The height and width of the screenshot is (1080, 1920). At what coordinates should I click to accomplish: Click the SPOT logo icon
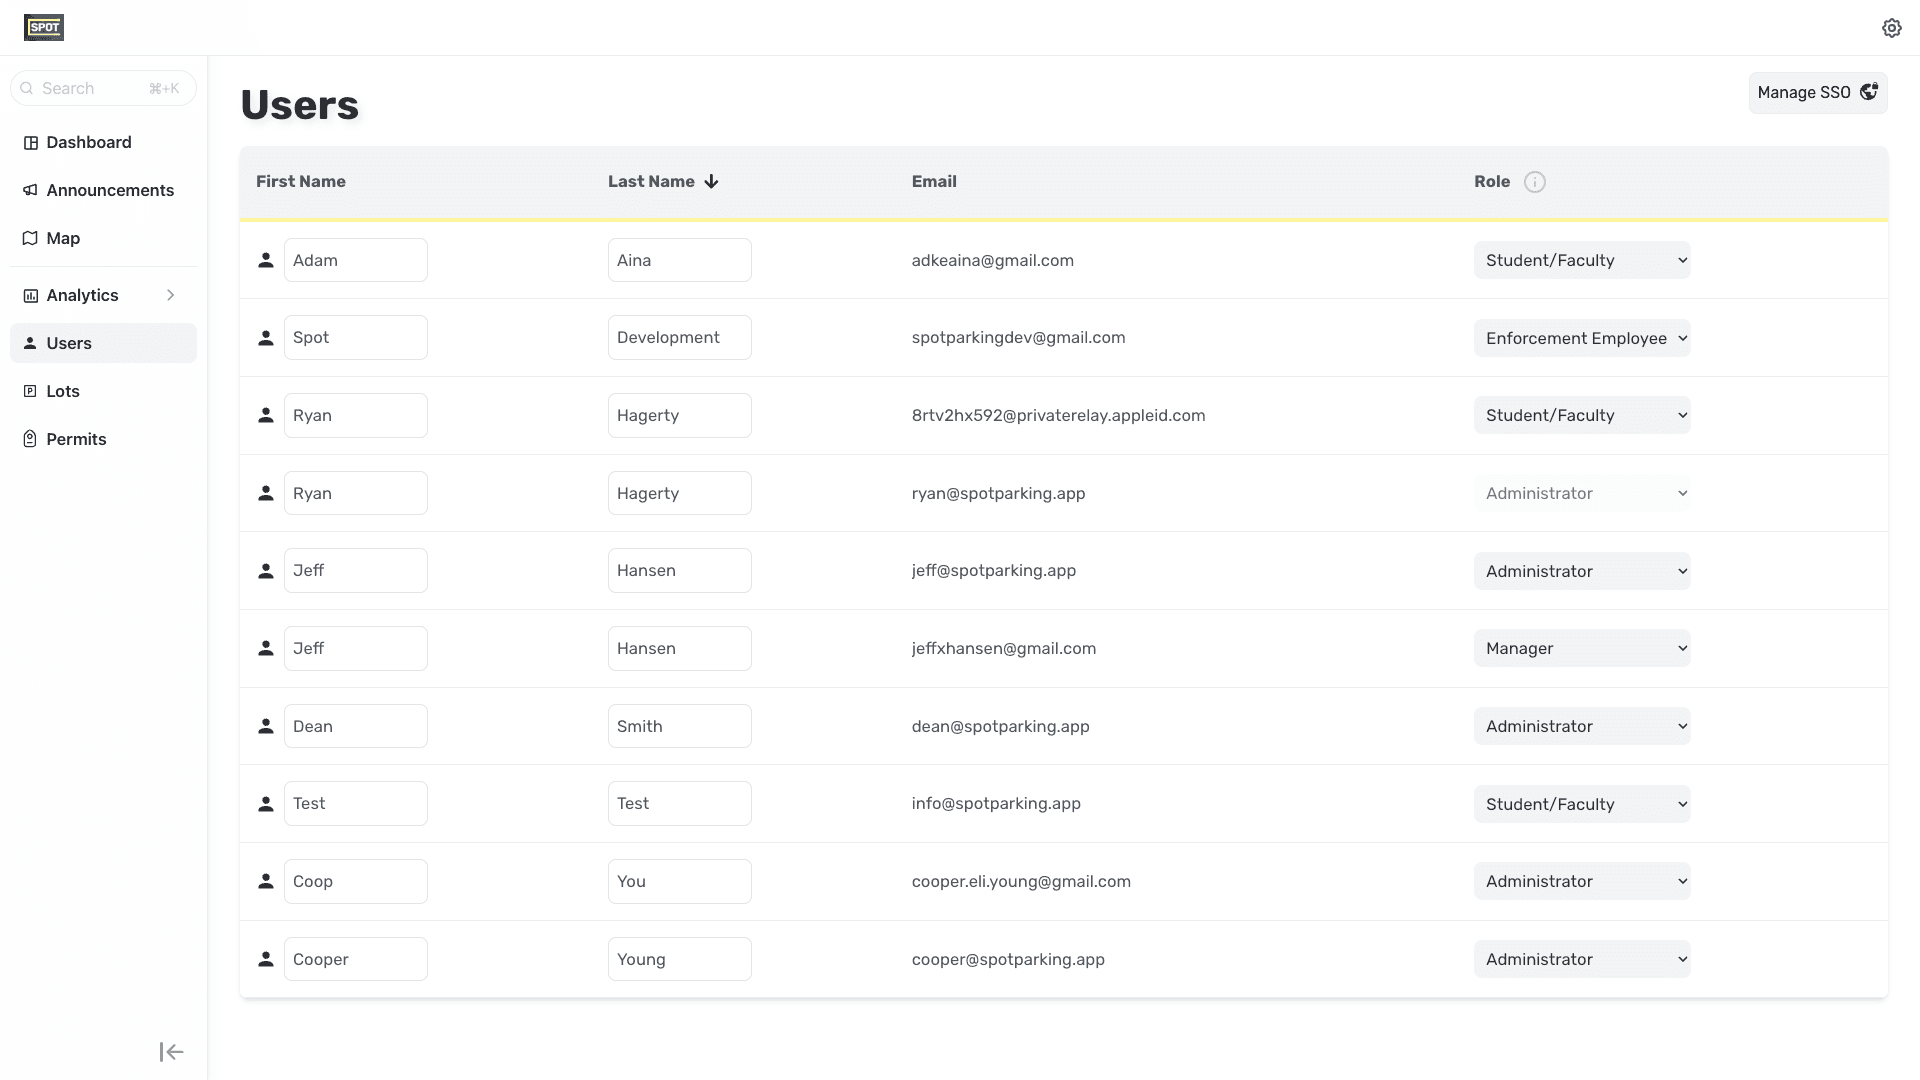pos(44,28)
